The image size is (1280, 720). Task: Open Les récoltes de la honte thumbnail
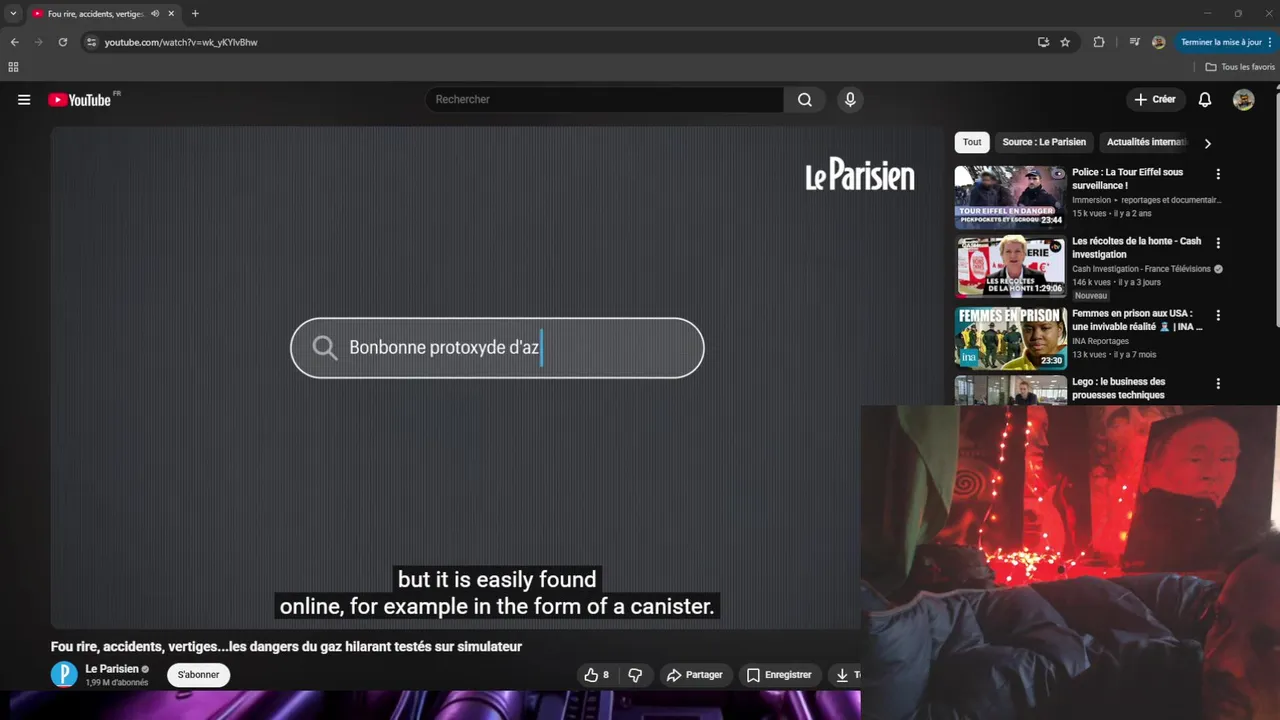click(x=1010, y=267)
